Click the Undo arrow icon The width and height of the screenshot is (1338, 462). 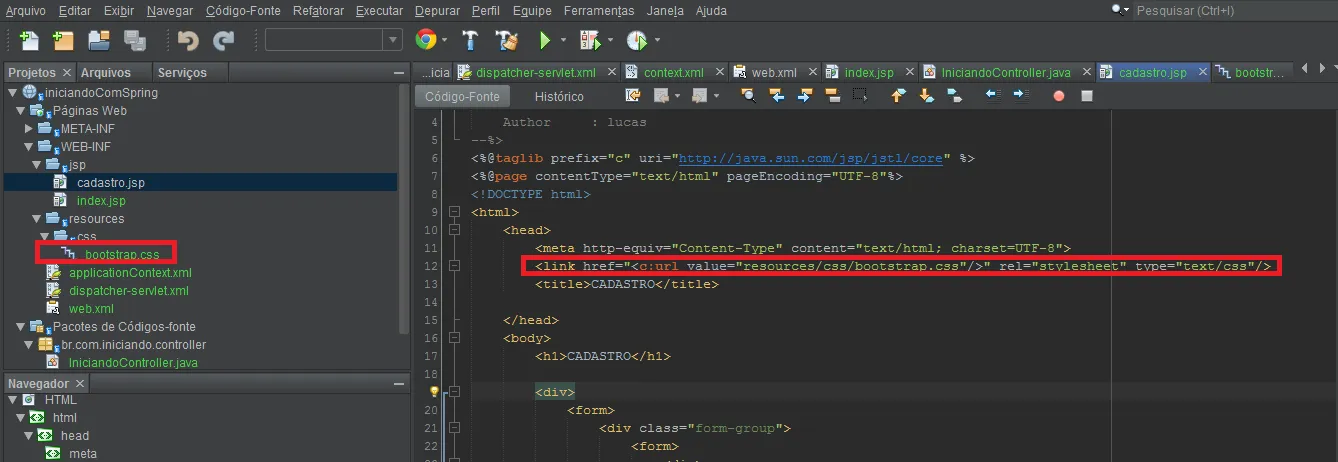(188, 40)
